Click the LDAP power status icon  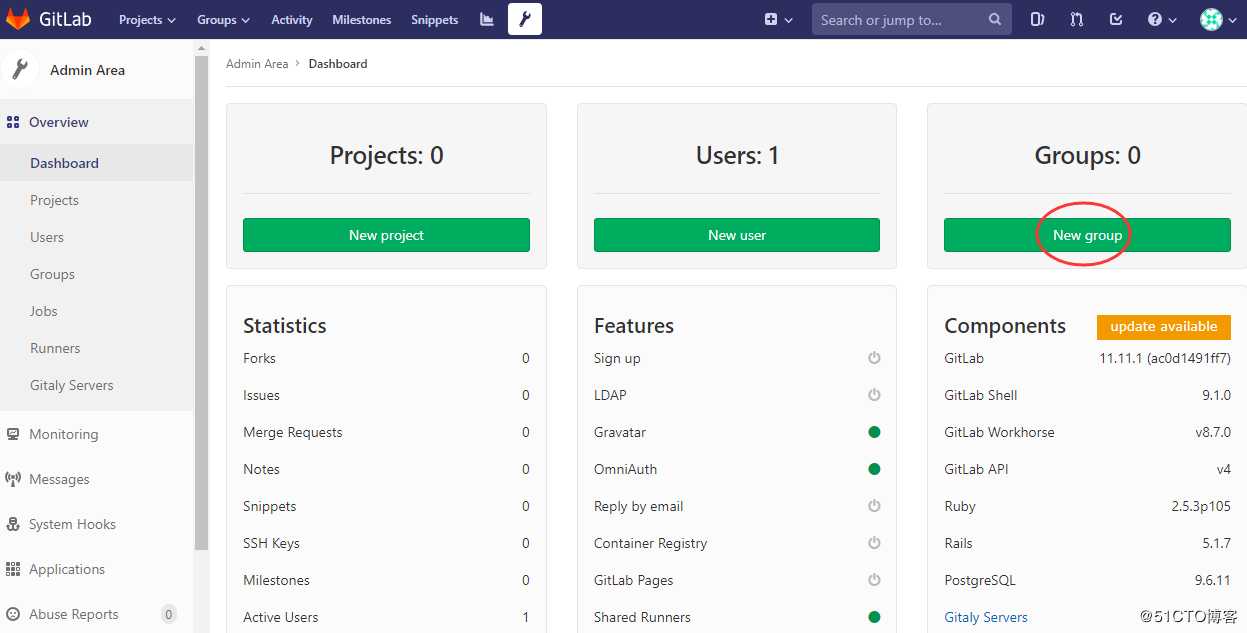[x=874, y=395]
